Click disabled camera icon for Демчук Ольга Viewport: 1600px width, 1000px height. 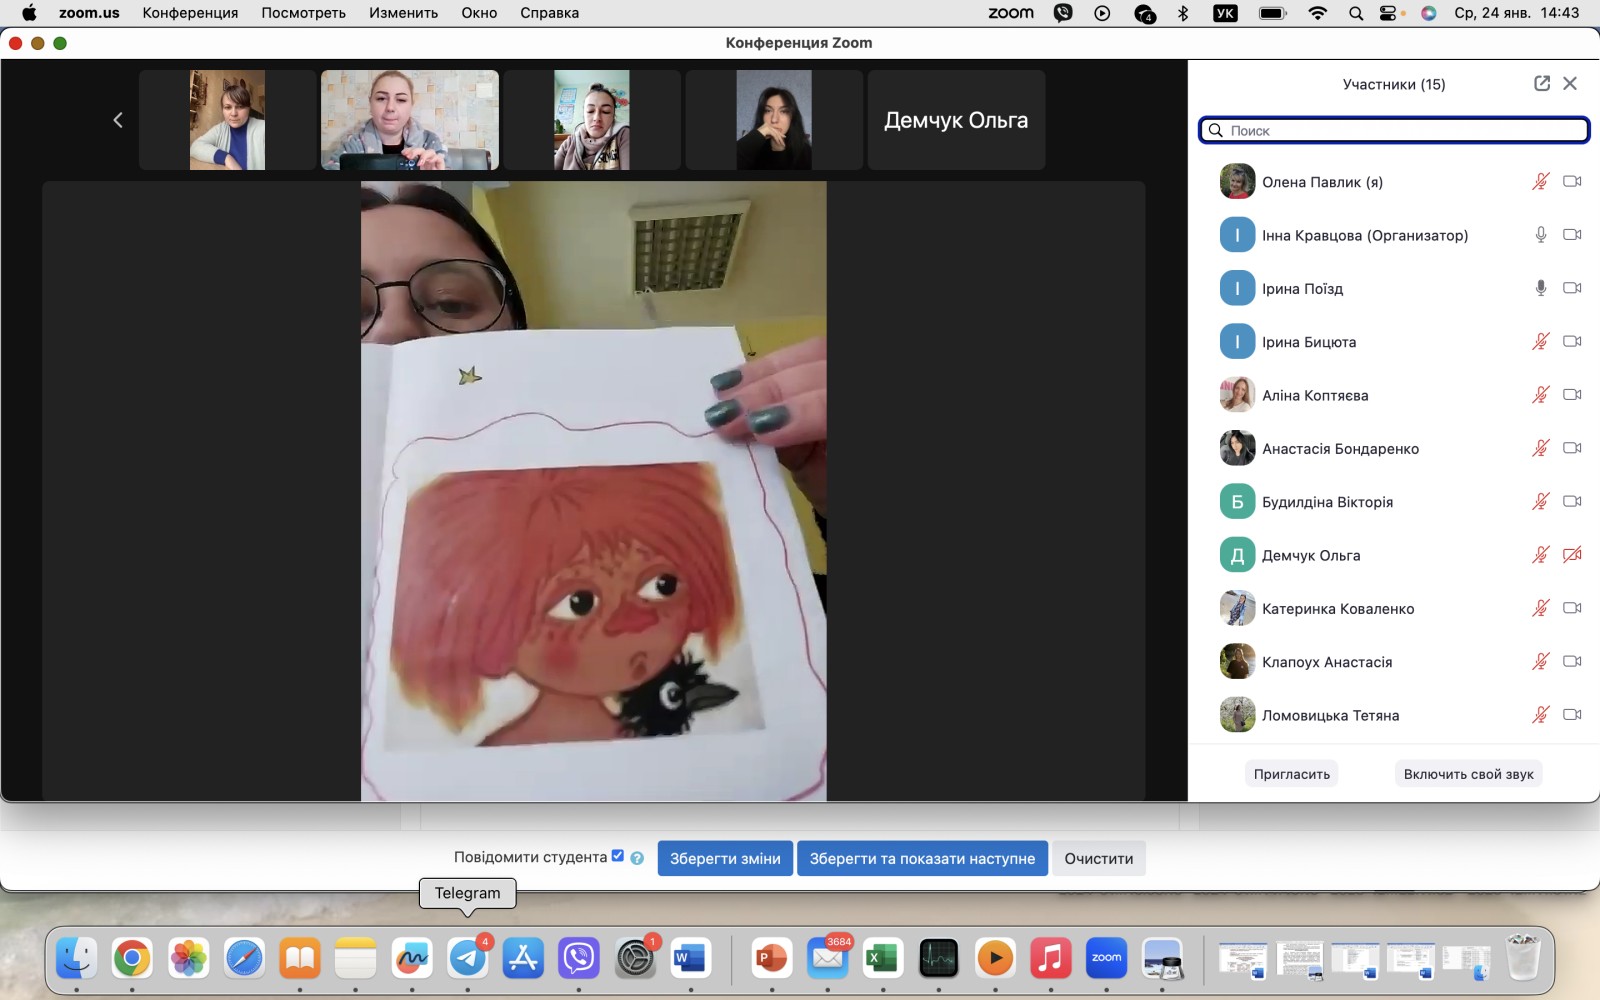pos(1572,555)
